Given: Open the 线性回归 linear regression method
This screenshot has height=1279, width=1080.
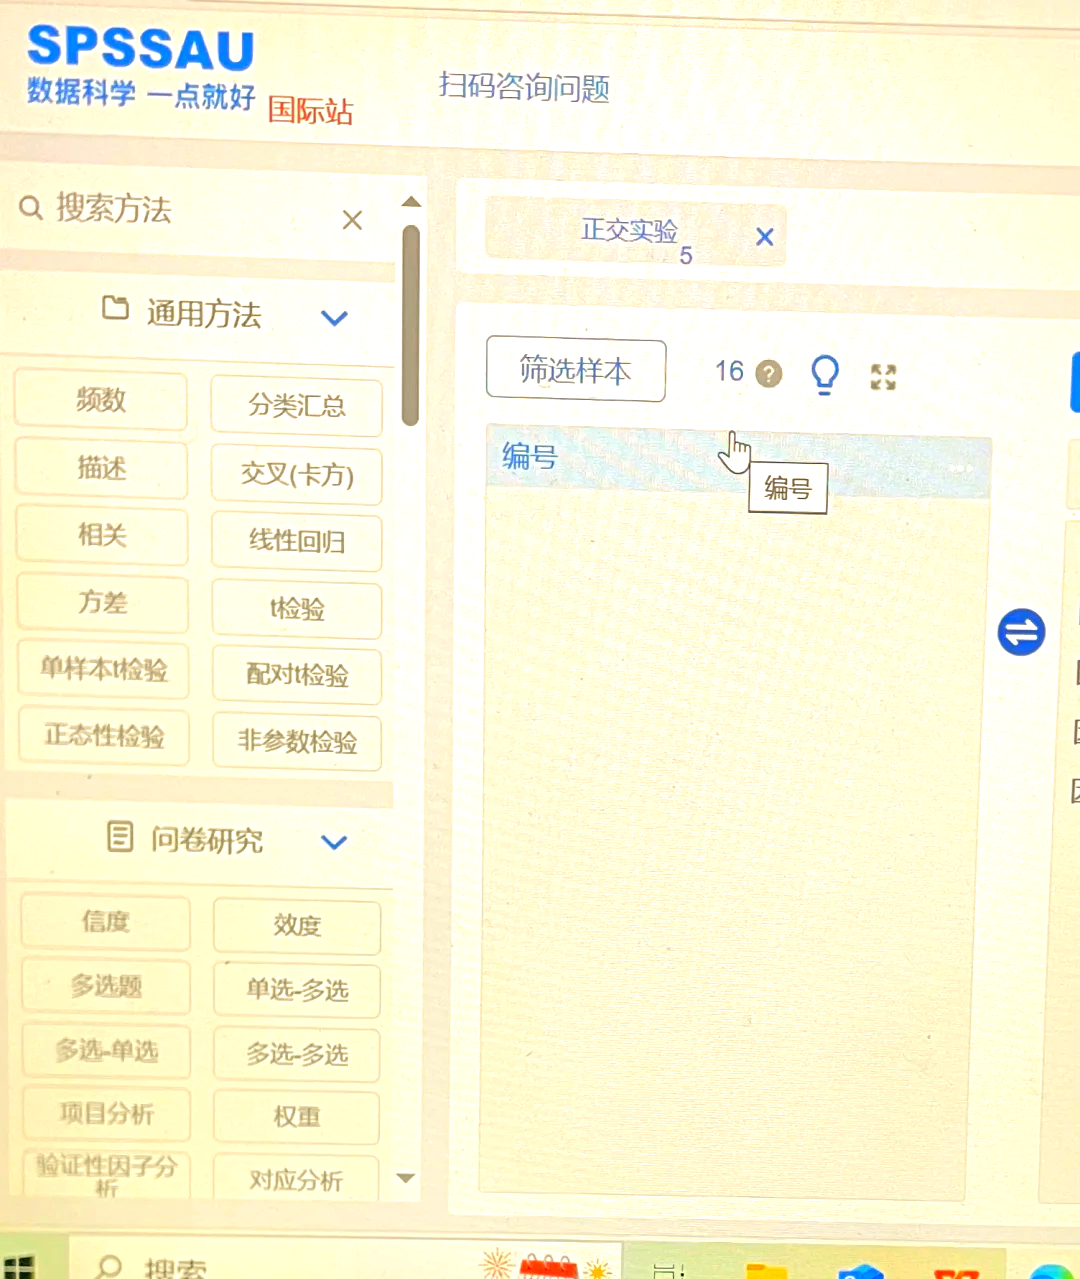Looking at the screenshot, I should click(296, 543).
